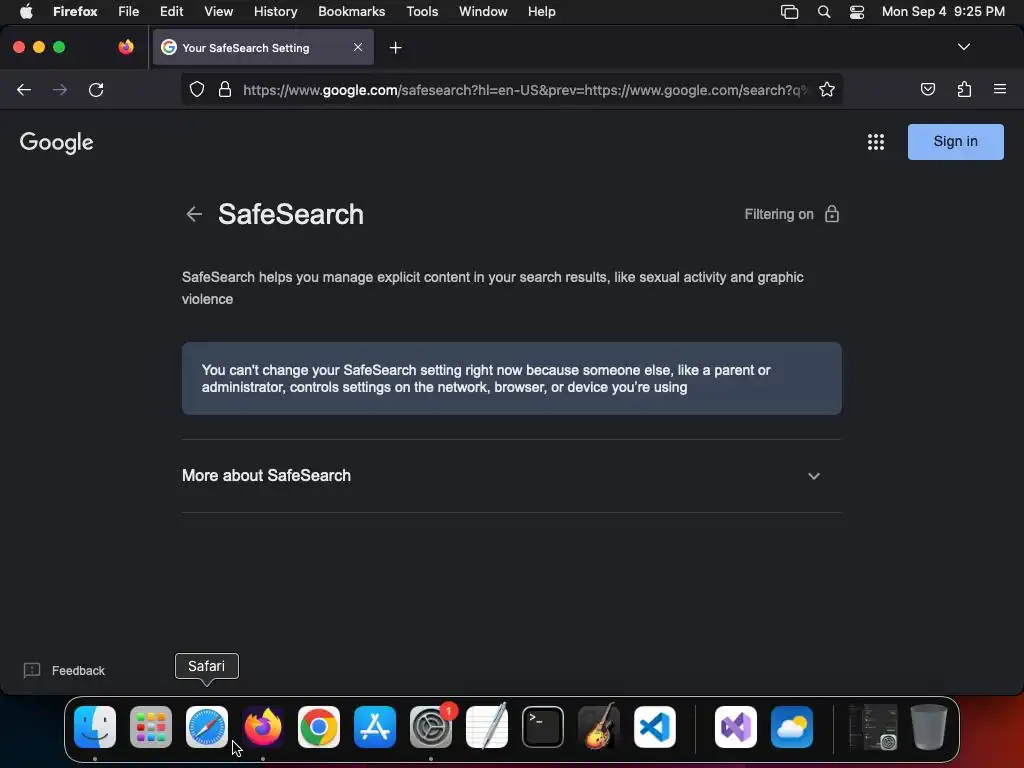Click Firefox icon in the Dock

[263, 727]
